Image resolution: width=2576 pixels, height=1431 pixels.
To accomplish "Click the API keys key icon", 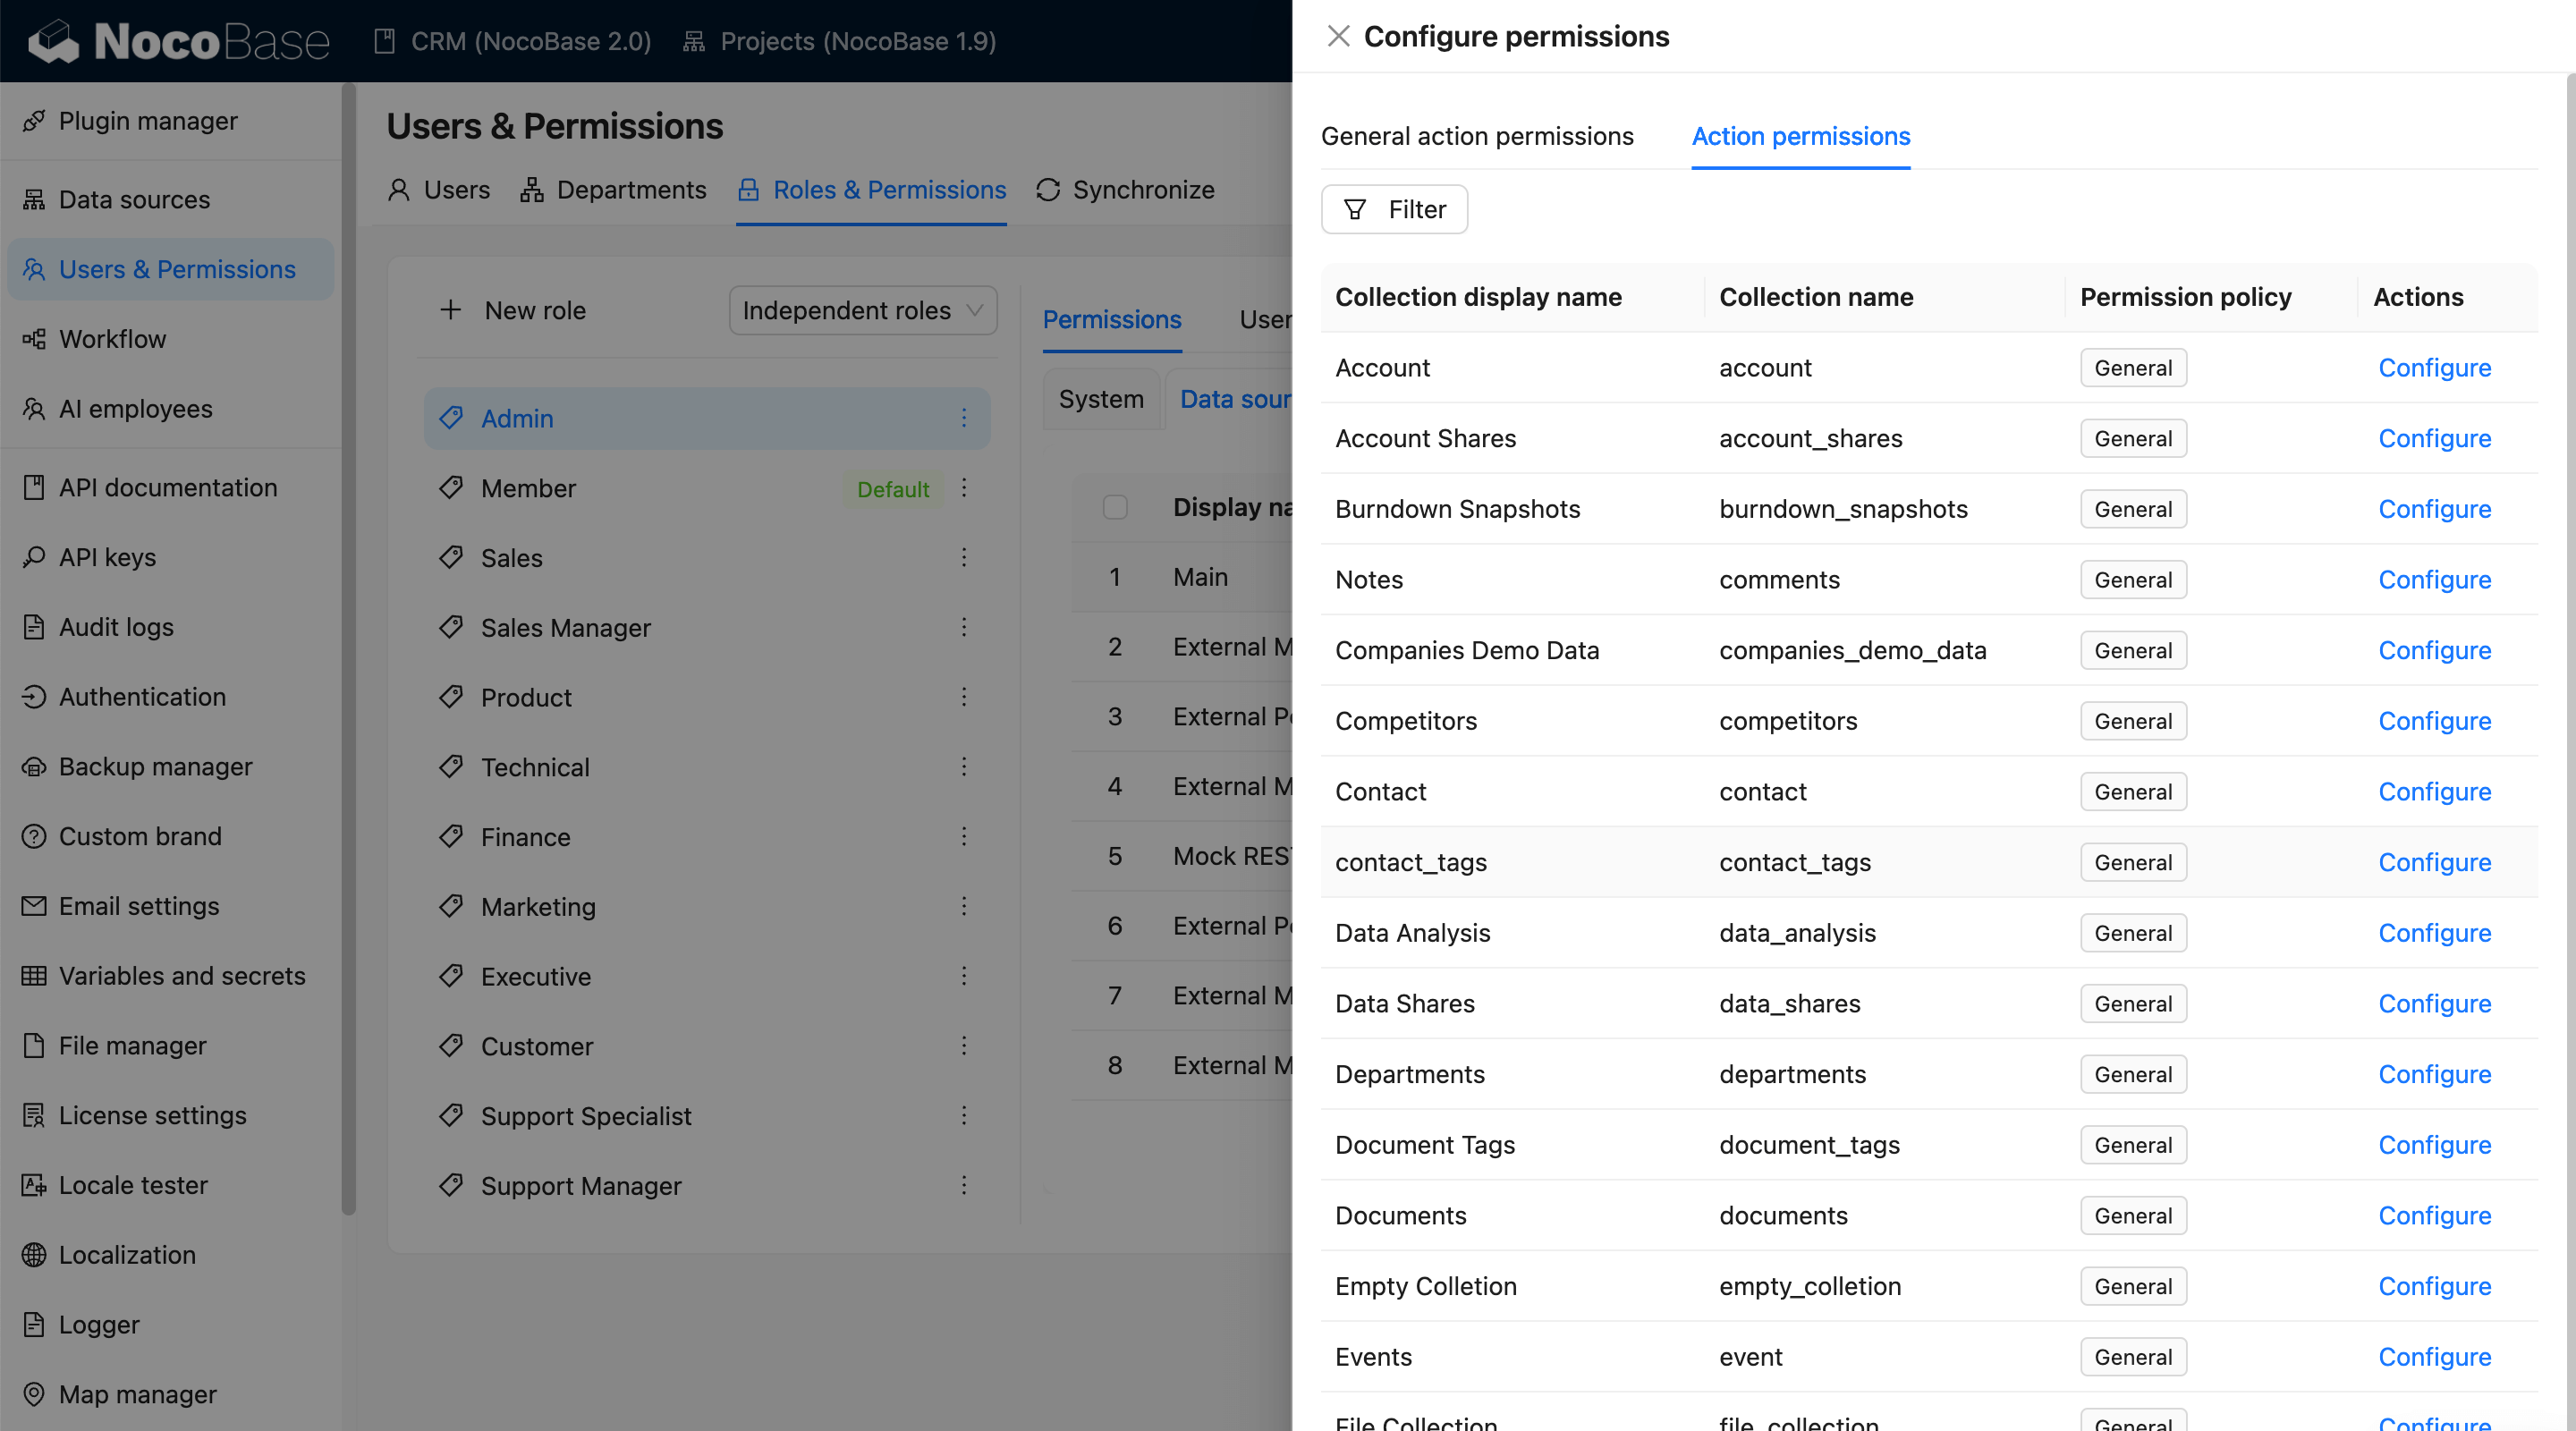I will (x=34, y=557).
